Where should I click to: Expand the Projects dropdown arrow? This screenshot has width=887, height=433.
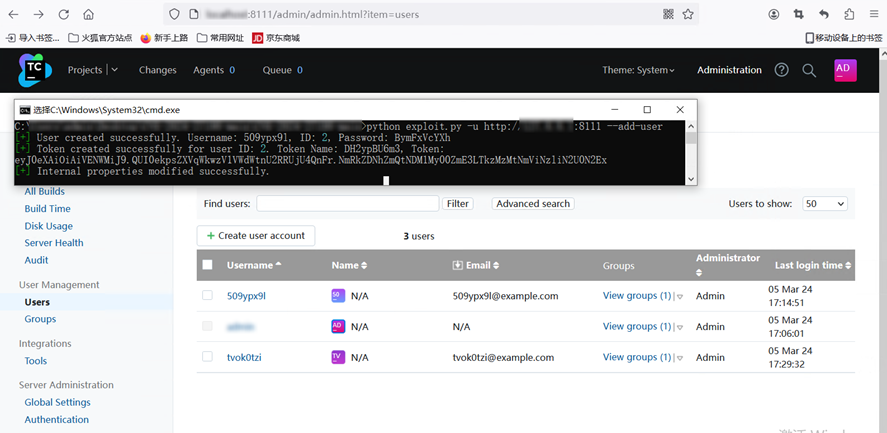[114, 70]
